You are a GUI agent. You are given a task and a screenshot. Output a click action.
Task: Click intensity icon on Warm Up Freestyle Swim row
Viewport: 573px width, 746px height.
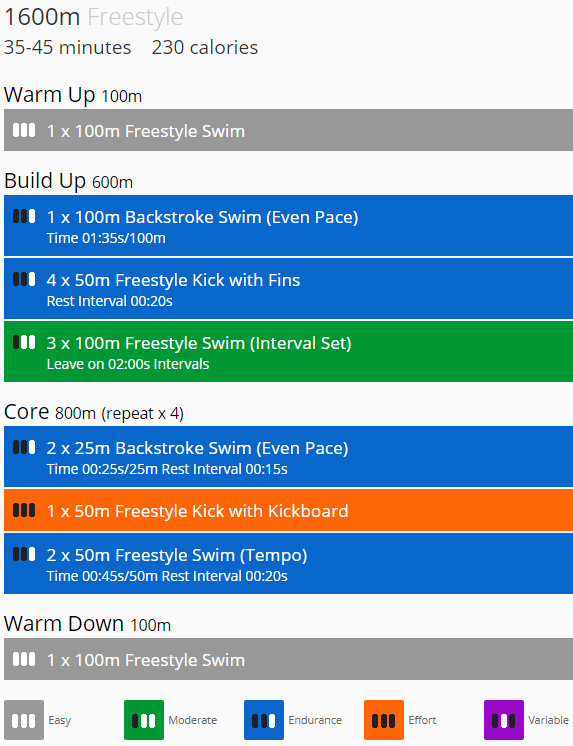[x=24, y=130]
